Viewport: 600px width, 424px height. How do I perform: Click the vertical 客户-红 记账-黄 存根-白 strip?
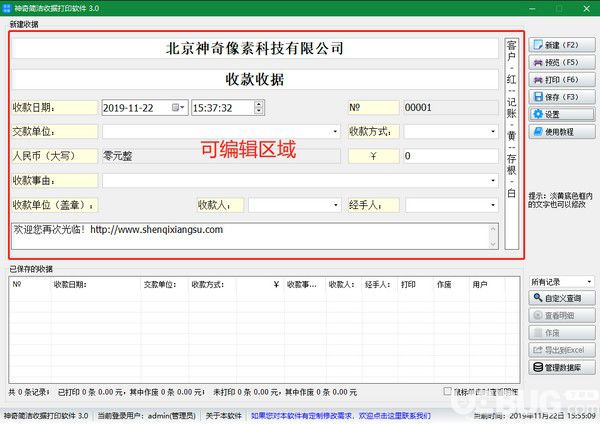(512, 144)
